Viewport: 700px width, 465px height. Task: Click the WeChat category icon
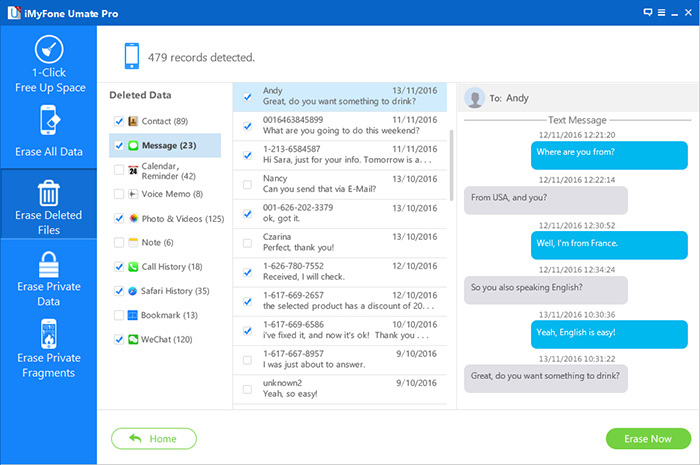pos(133,339)
